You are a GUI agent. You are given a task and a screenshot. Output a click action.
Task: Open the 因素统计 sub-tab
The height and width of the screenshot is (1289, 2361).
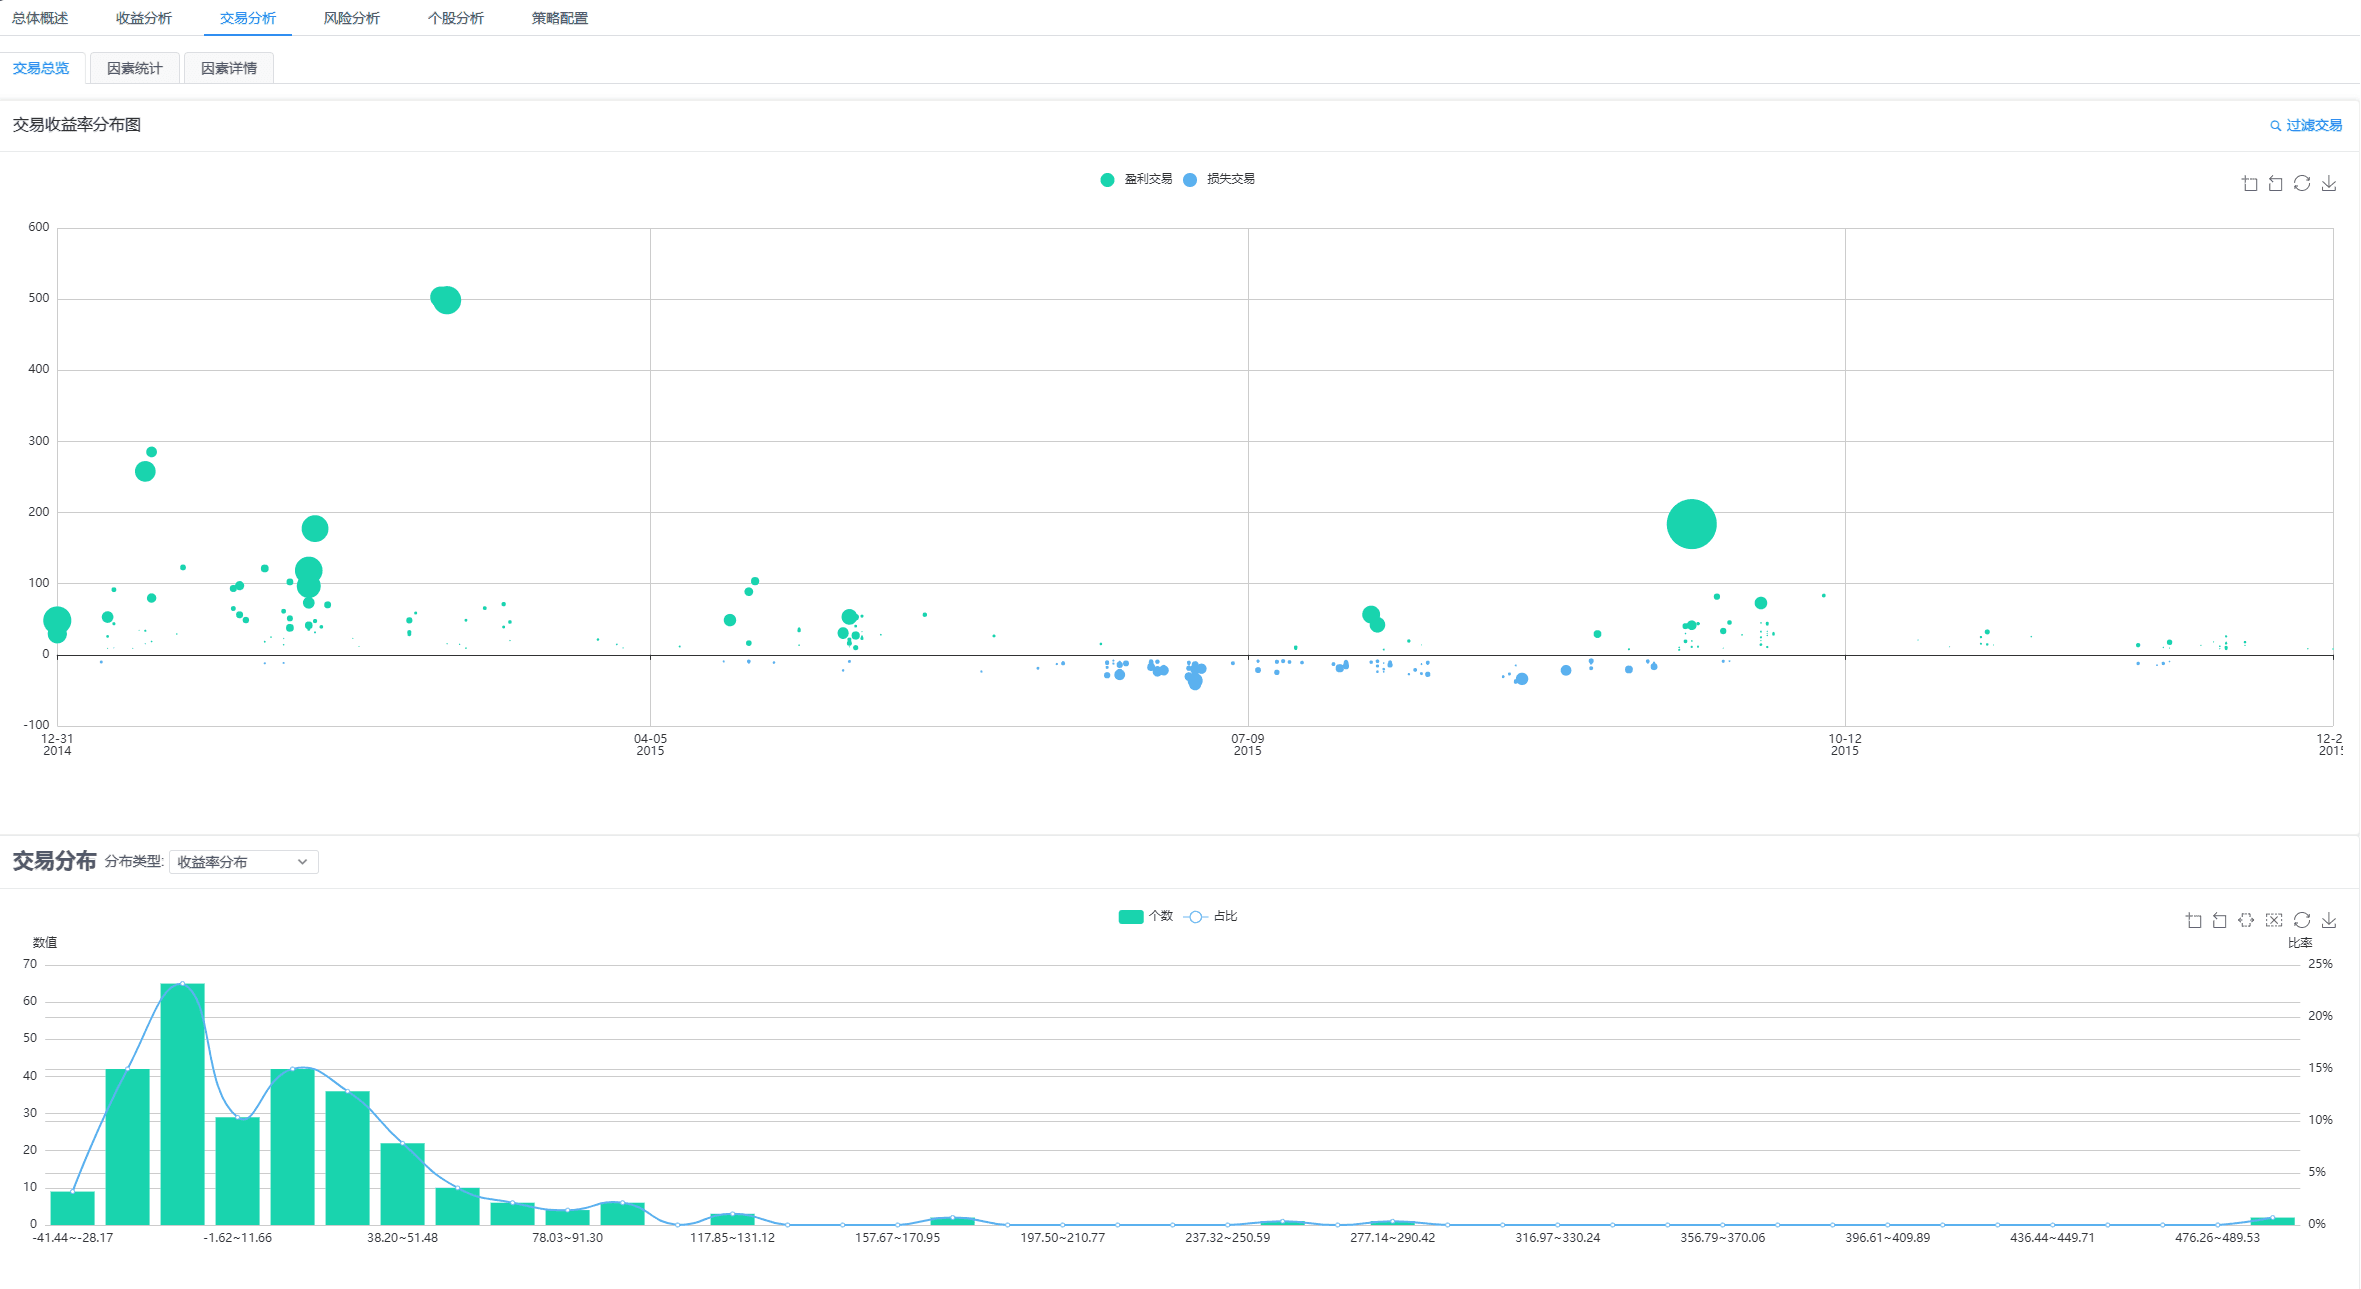coord(134,68)
